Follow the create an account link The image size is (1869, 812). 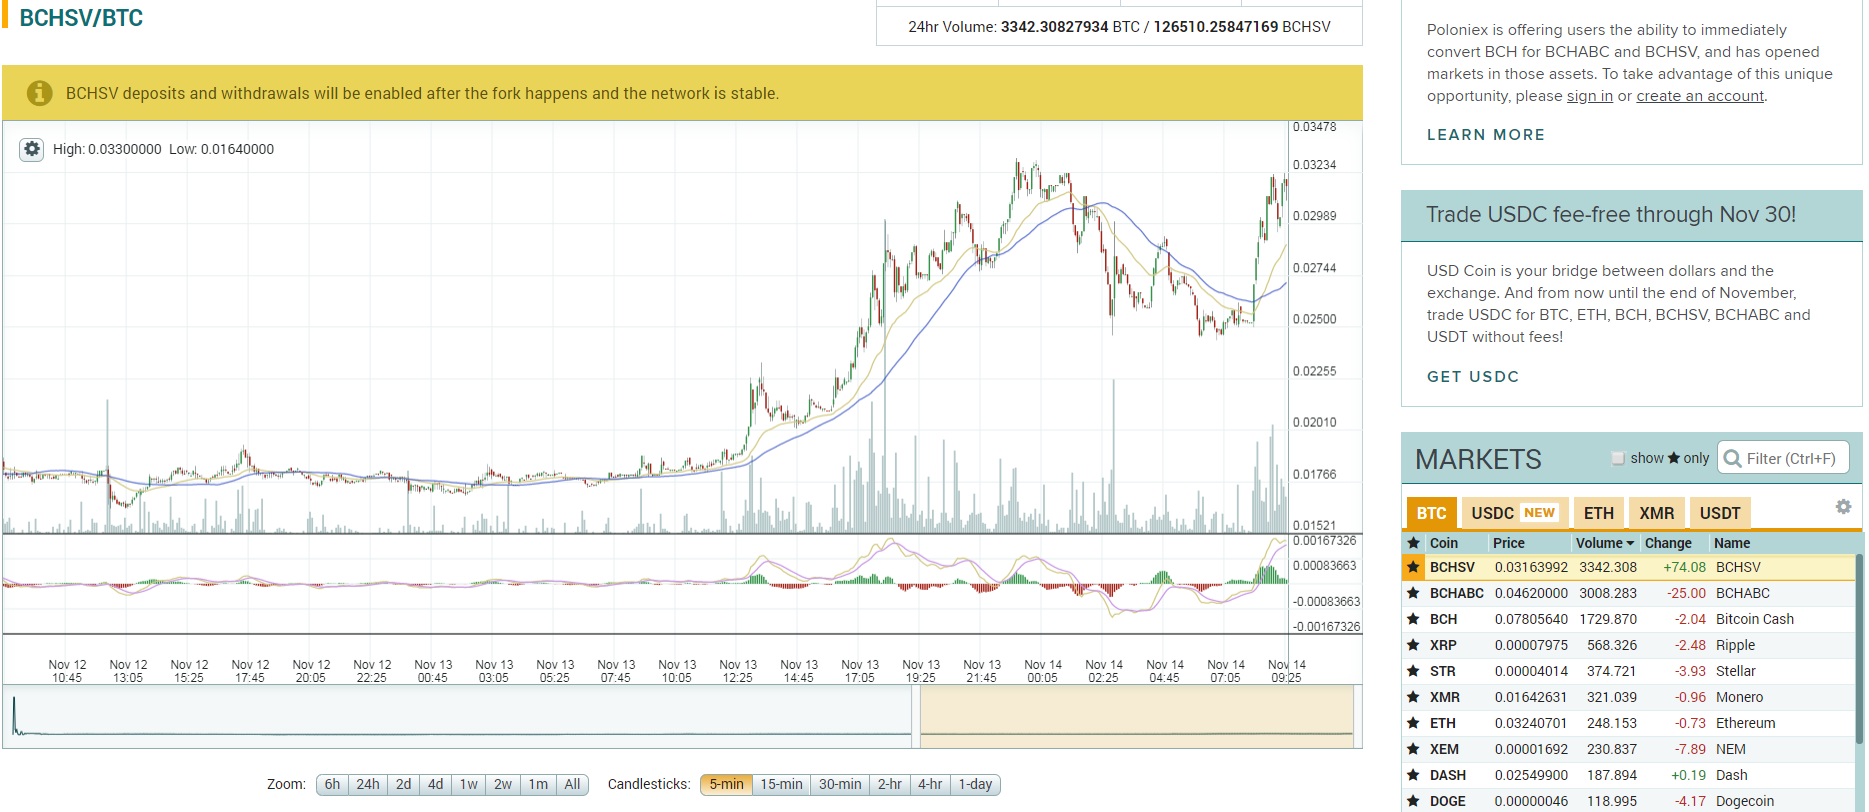tap(1700, 96)
